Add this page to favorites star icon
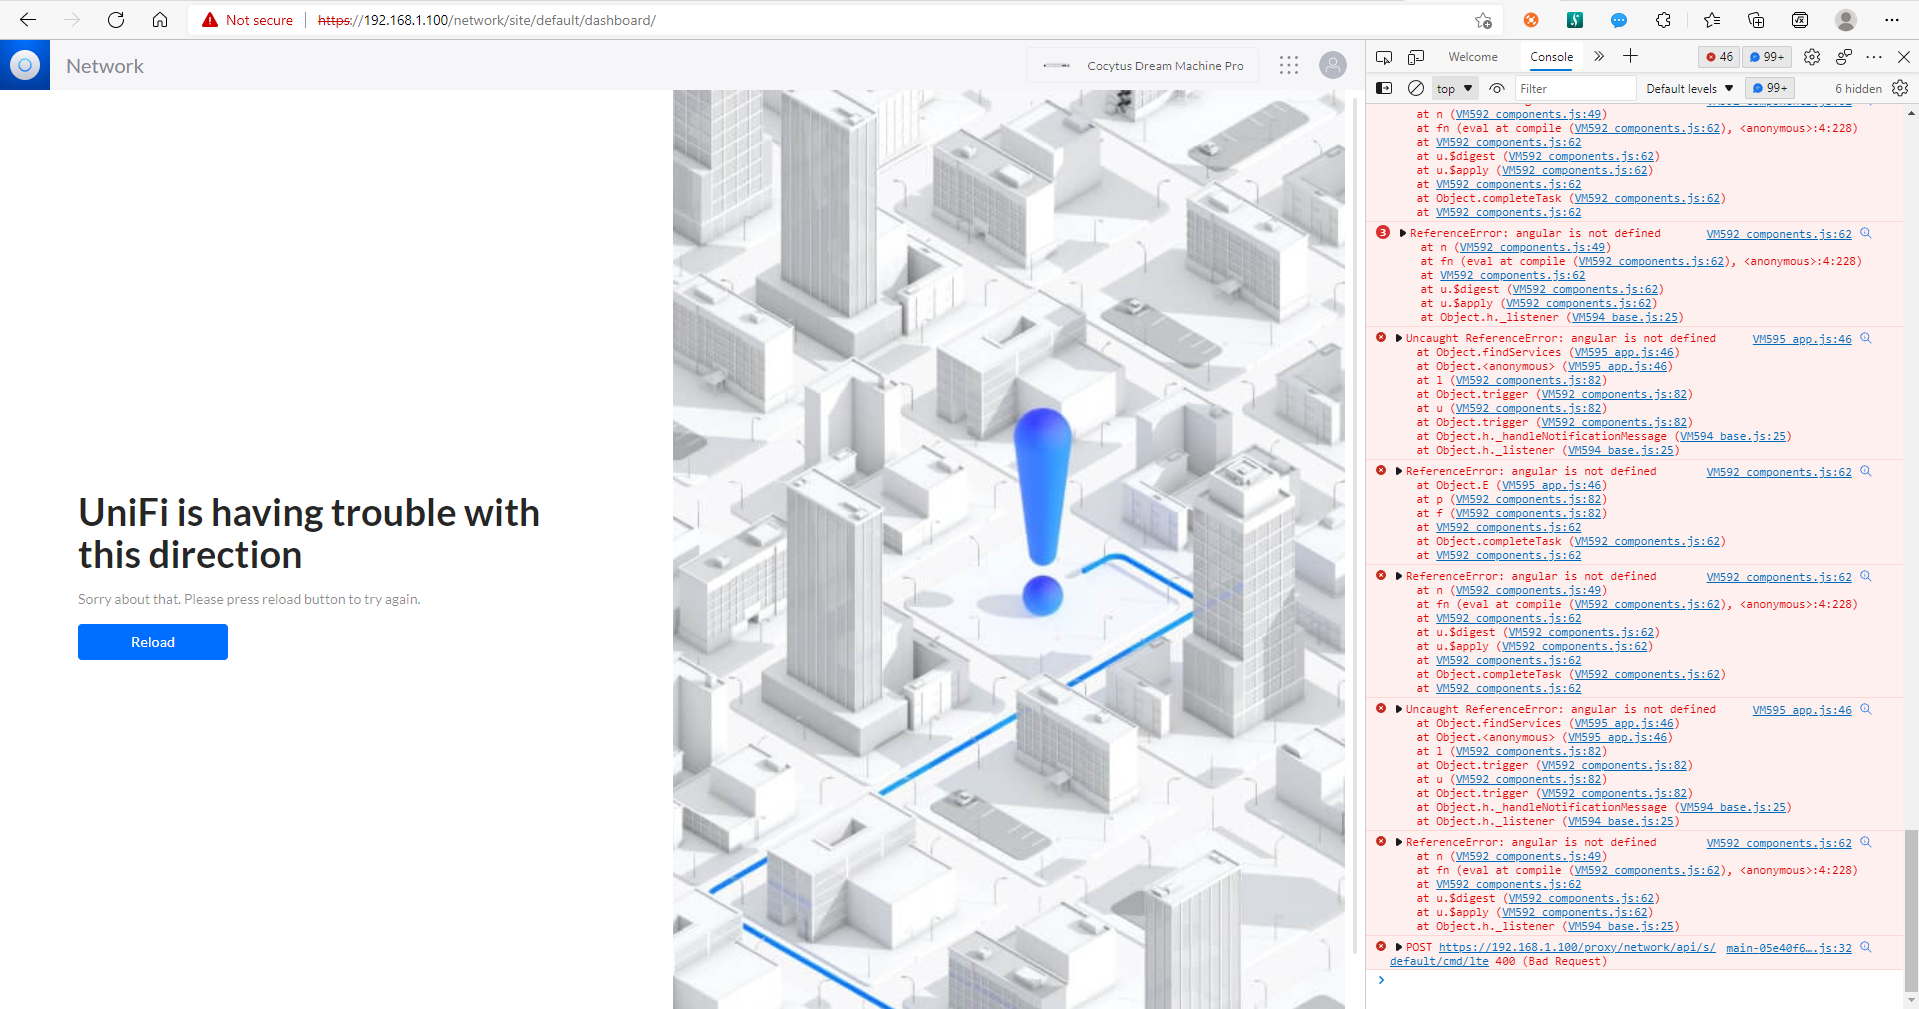 coord(1483,20)
